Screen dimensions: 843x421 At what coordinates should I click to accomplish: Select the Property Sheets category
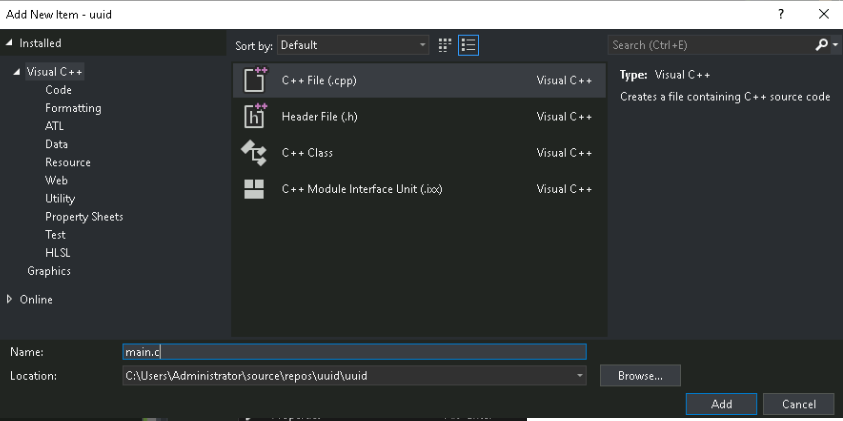[84, 217]
